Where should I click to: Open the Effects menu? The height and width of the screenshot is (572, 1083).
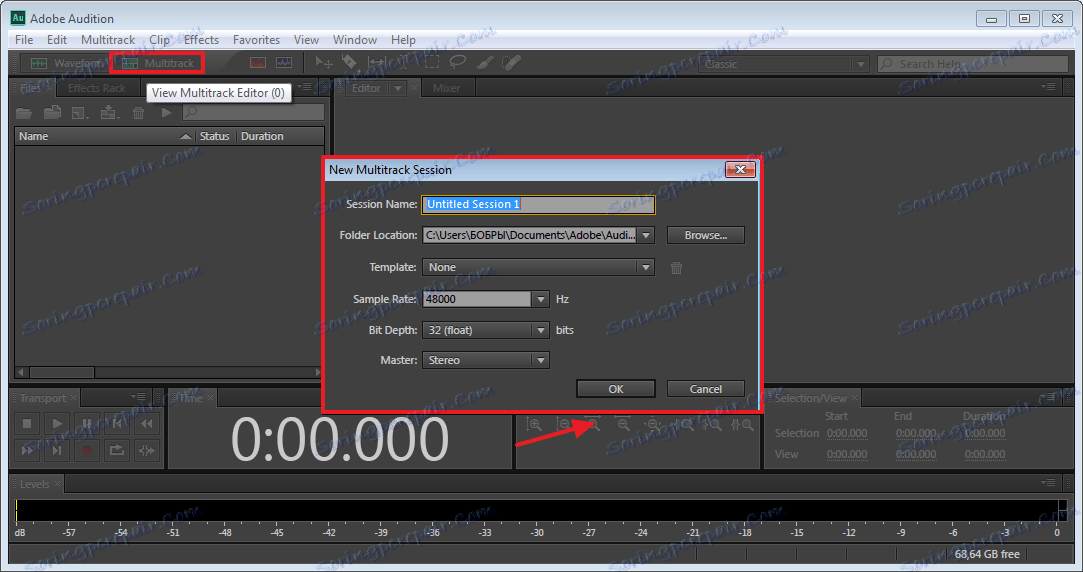[x=201, y=40]
